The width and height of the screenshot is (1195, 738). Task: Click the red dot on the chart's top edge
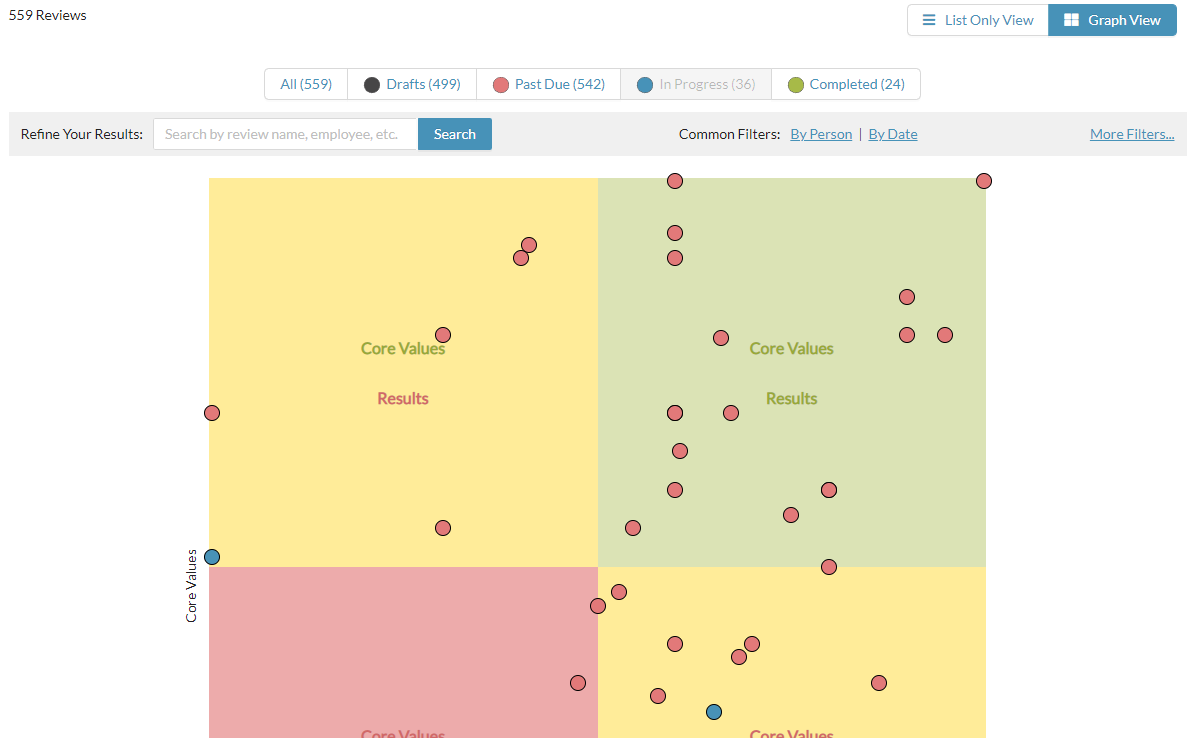pos(674,181)
